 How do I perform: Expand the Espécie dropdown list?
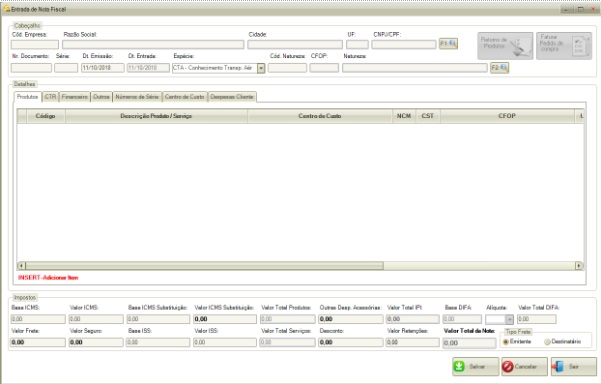tap(261, 68)
